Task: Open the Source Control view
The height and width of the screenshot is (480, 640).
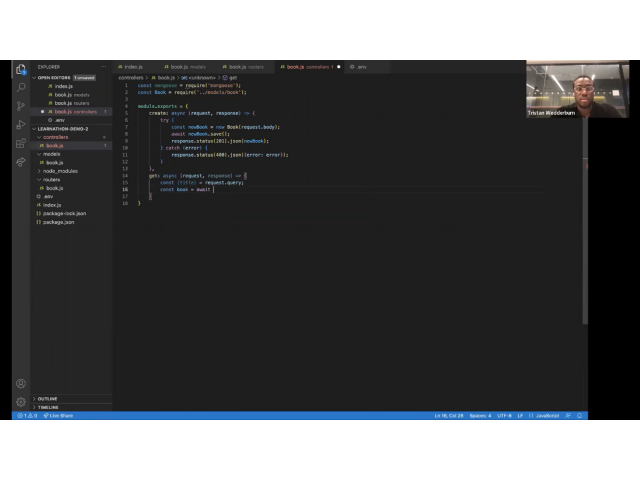Action: point(21,106)
